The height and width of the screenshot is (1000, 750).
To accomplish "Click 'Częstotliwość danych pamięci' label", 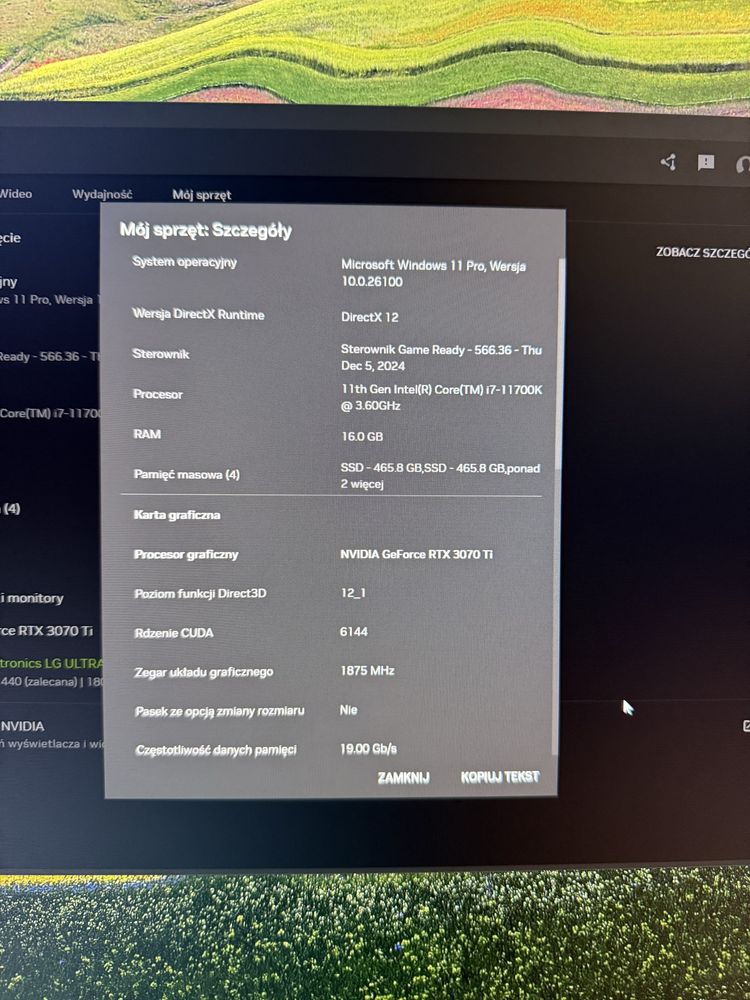I will tap(216, 750).
